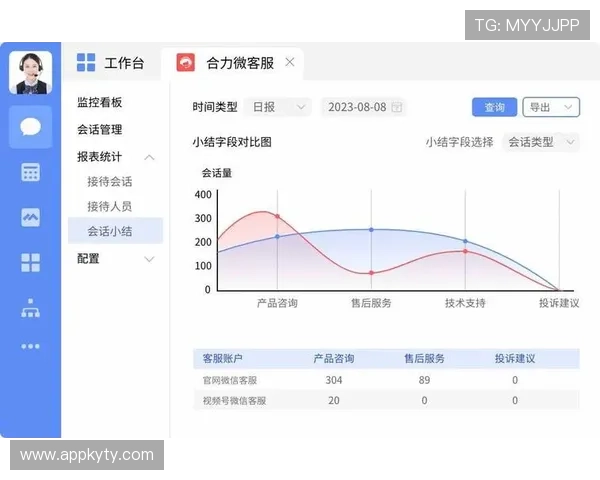Open the 会话类型 field dropdown
The image size is (600, 480).
(541, 142)
